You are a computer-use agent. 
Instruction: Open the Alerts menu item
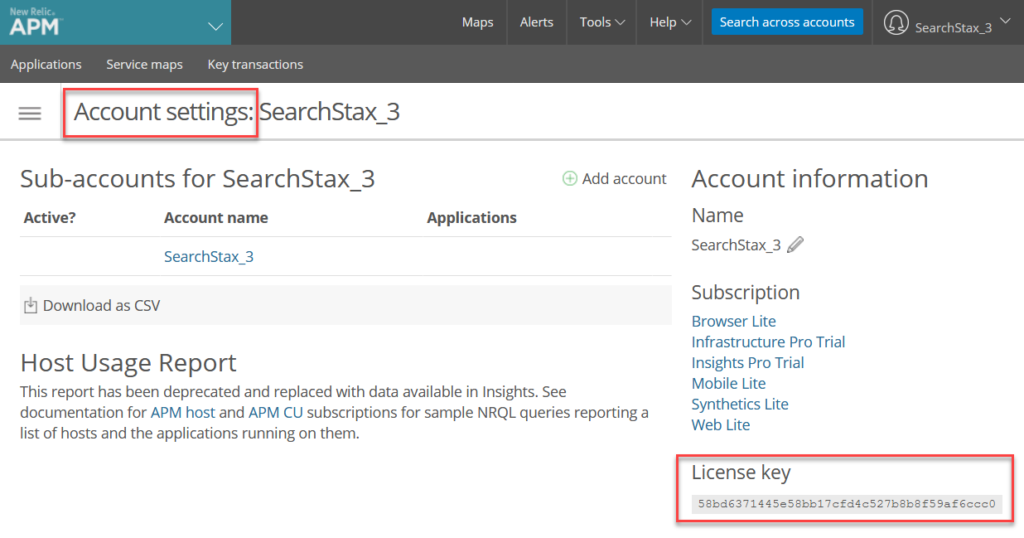tap(536, 22)
